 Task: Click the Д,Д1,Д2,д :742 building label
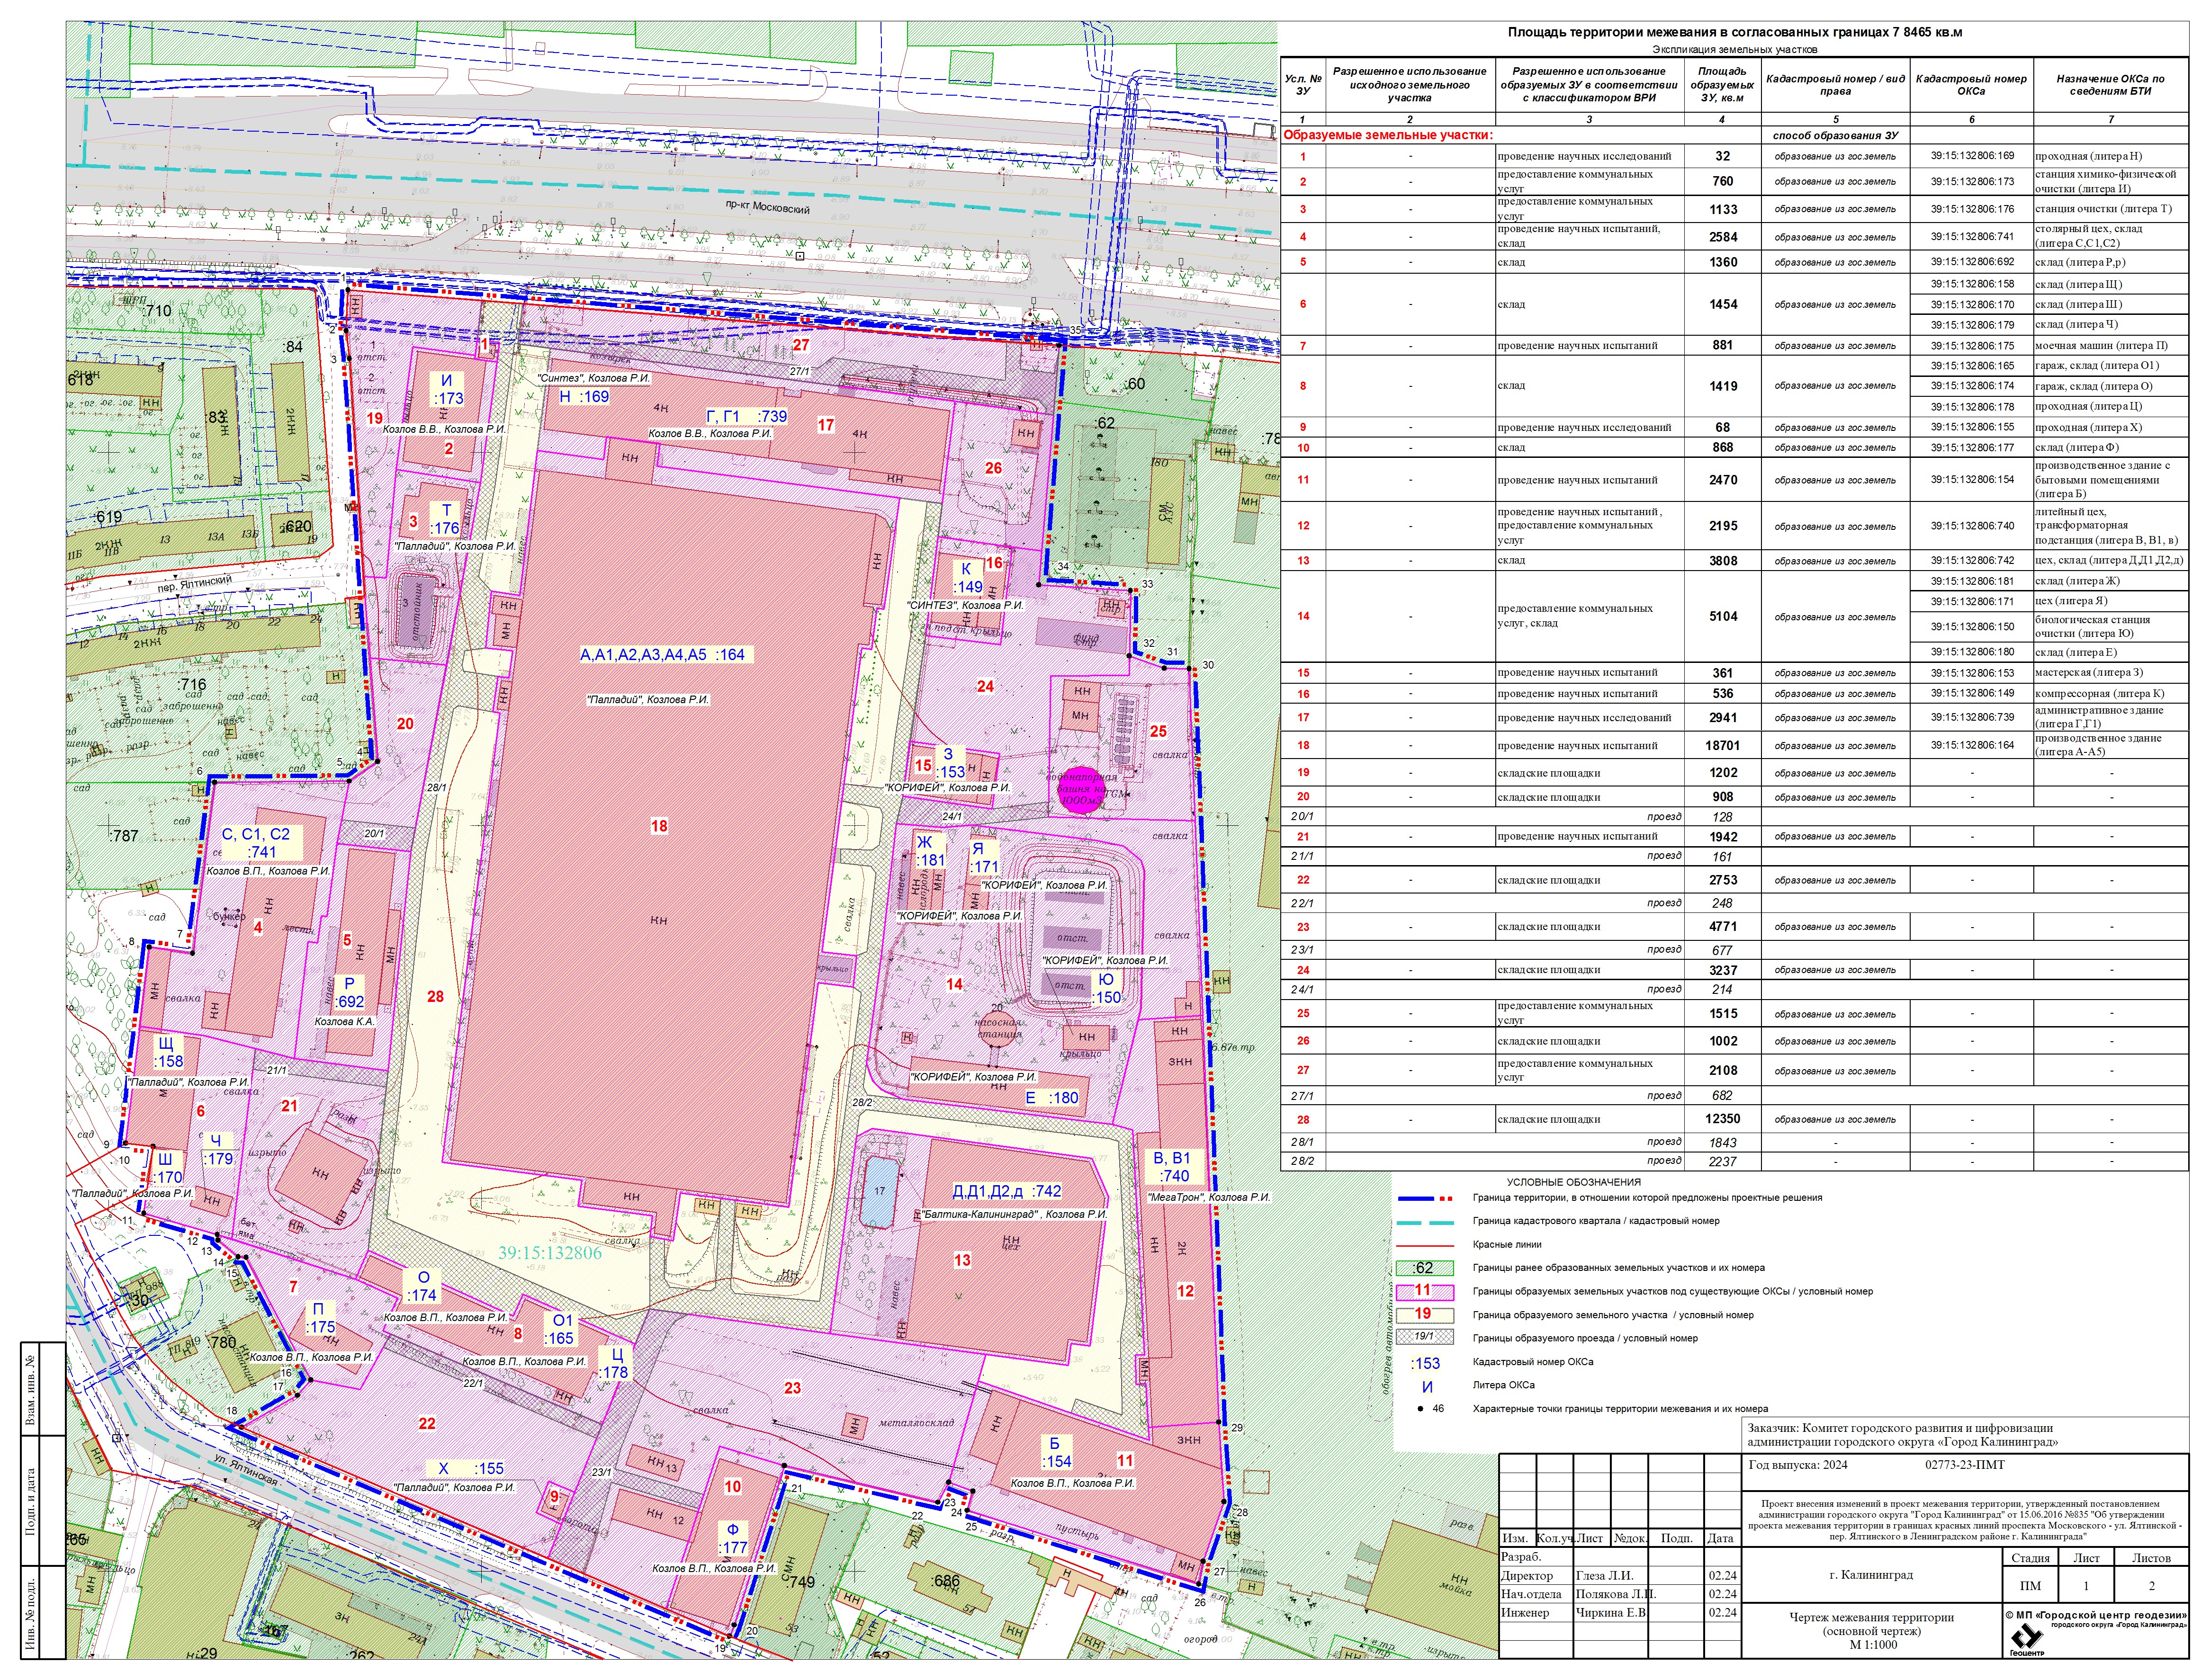pyautogui.click(x=1006, y=1191)
